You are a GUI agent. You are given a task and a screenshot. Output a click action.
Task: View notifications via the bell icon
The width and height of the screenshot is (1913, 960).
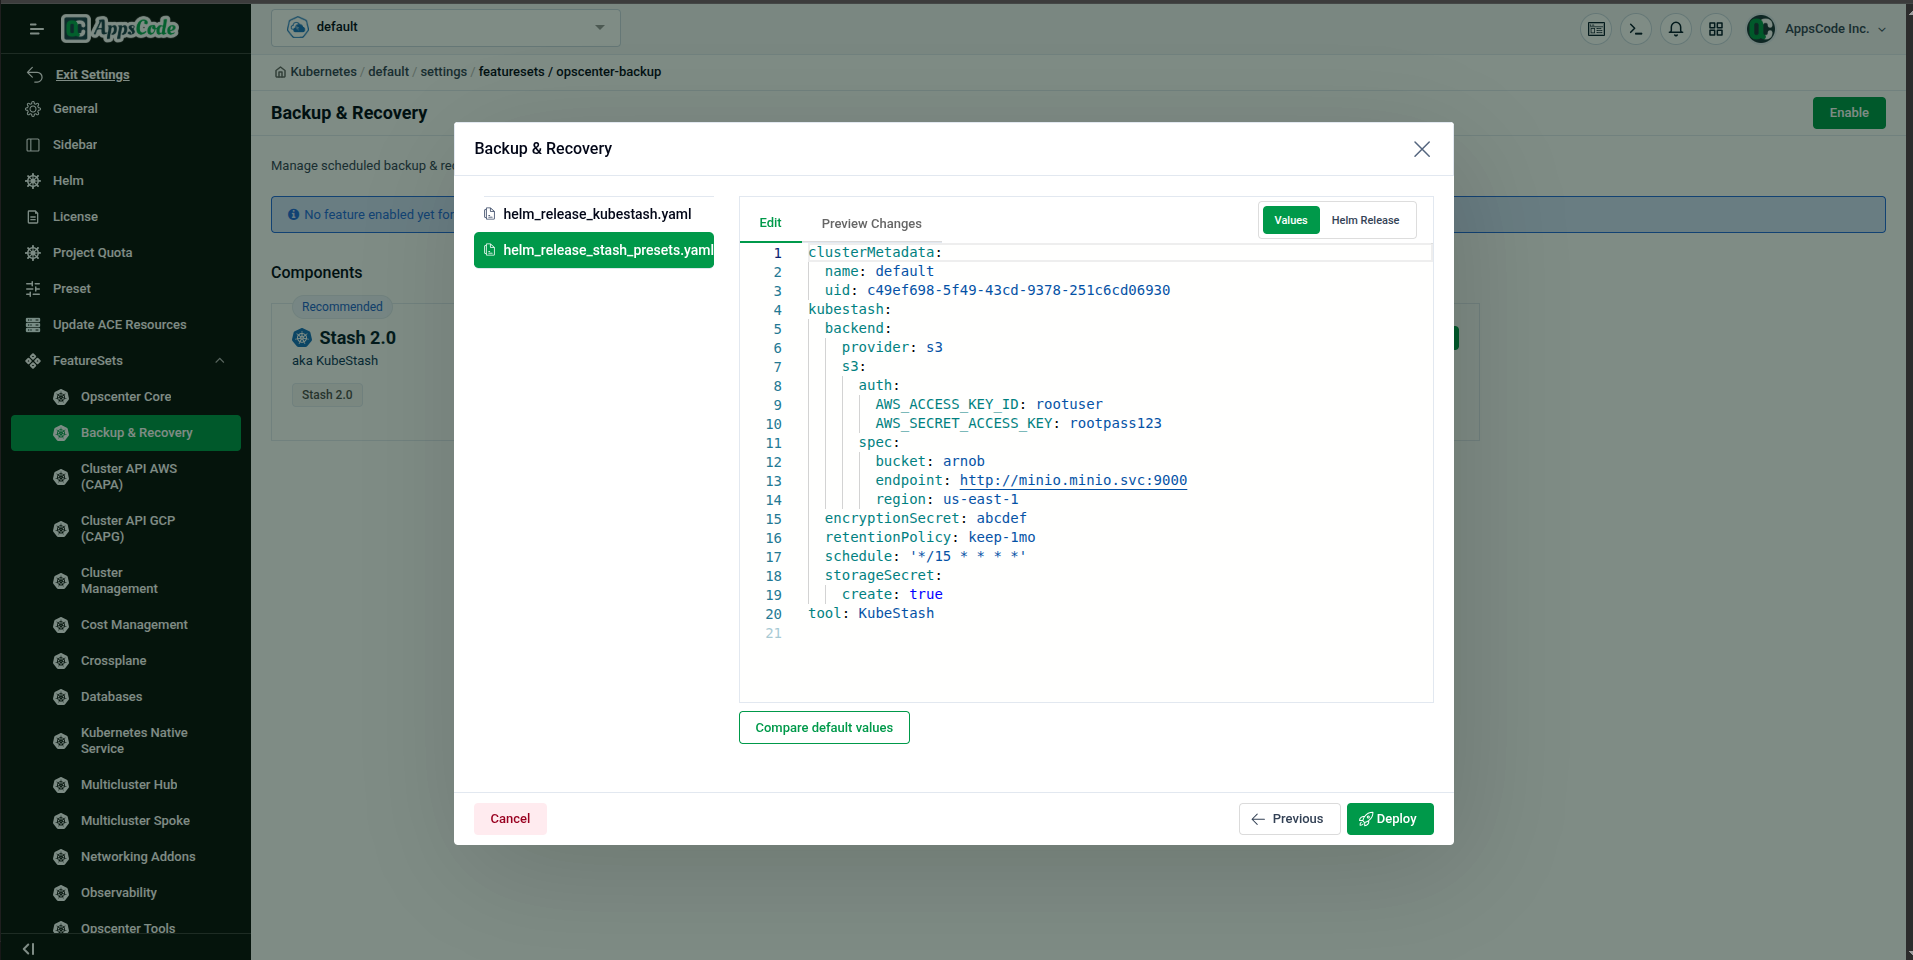point(1675,29)
